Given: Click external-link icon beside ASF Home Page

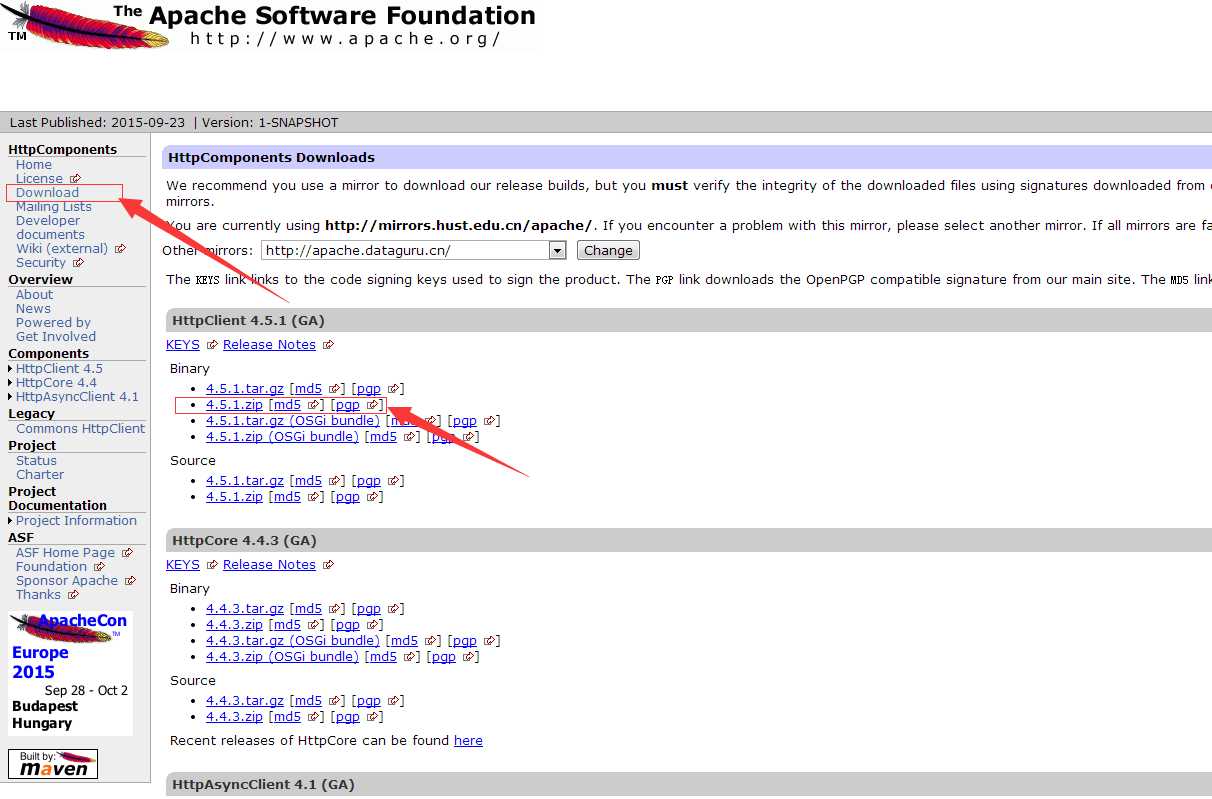Looking at the screenshot, I should pyautogui.click(x=127, y=553).
